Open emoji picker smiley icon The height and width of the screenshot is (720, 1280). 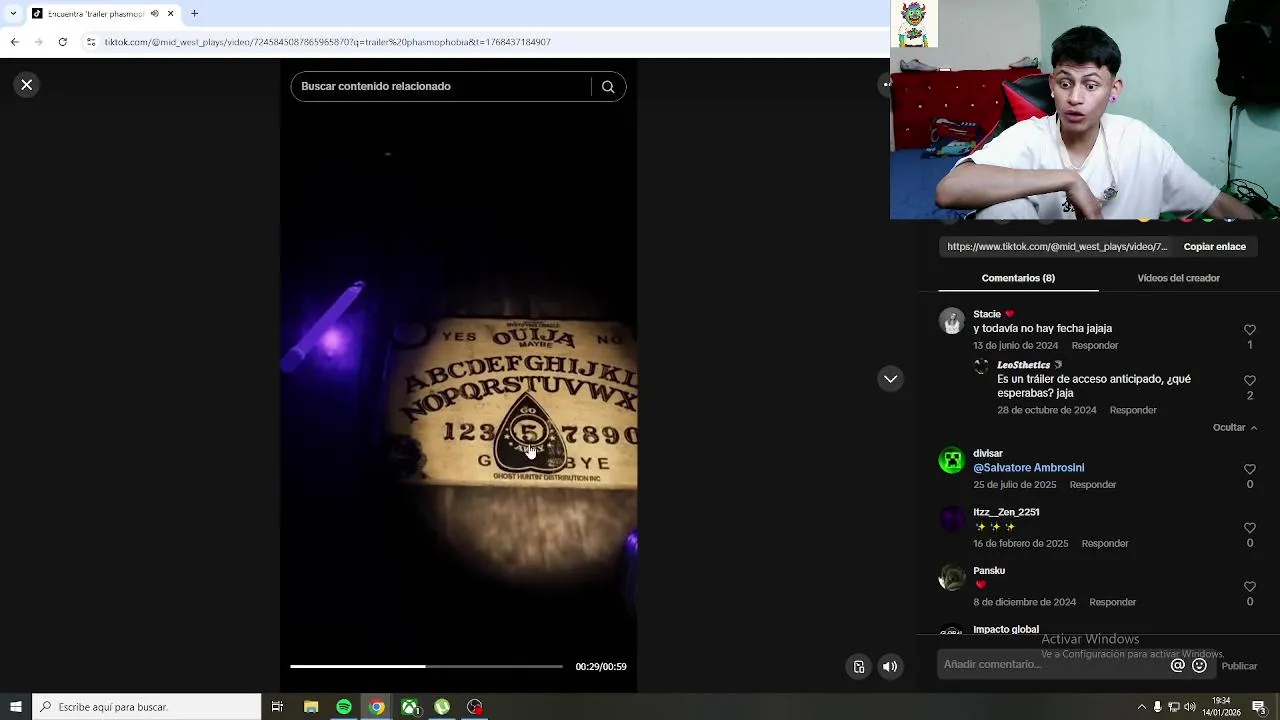click(x=1199, y=666)
